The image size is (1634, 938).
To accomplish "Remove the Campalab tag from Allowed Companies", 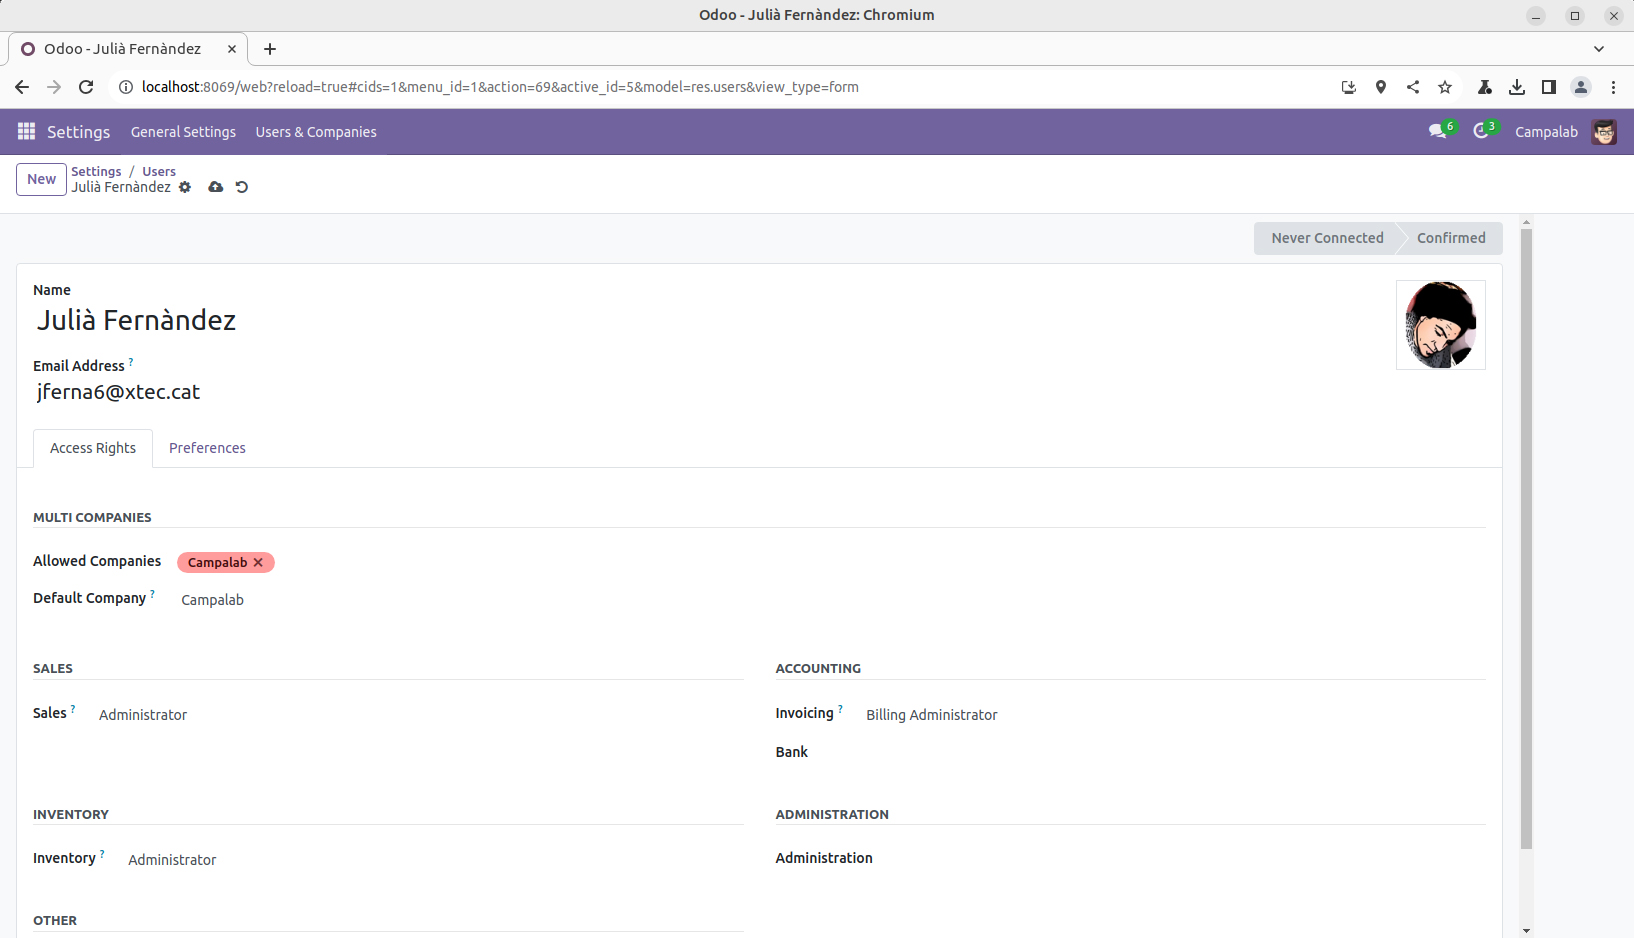I will coord(258,563).
